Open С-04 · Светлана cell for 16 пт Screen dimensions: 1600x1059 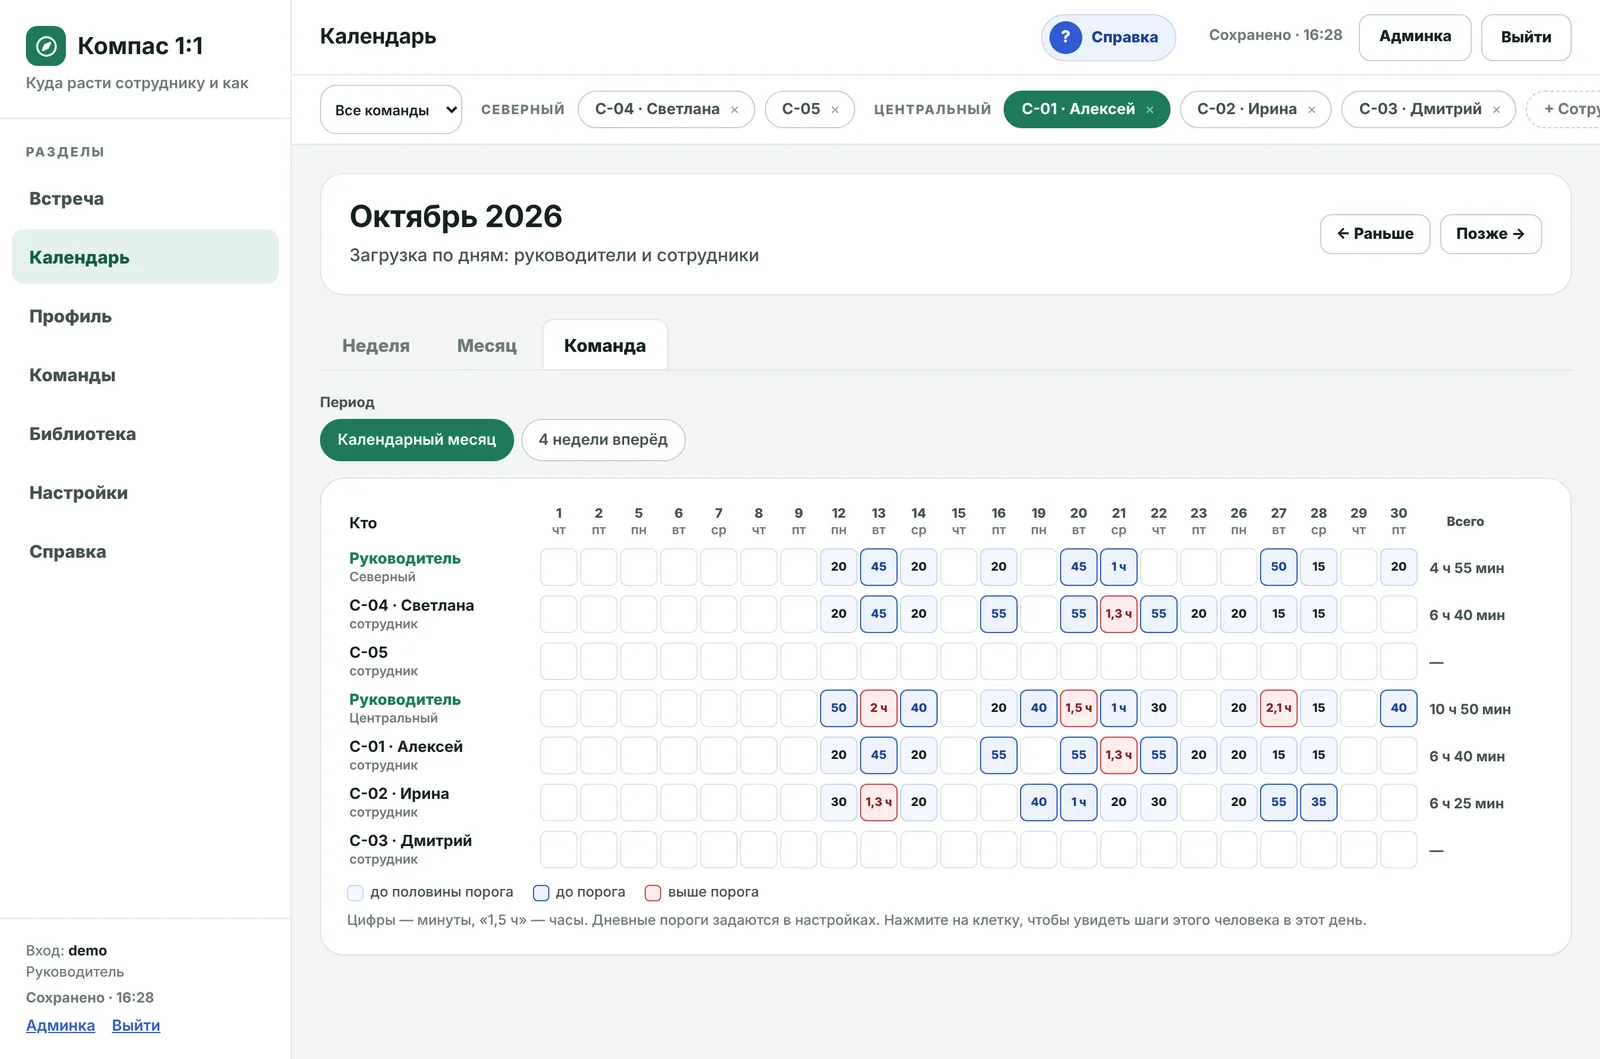click(x=999, y=614)
